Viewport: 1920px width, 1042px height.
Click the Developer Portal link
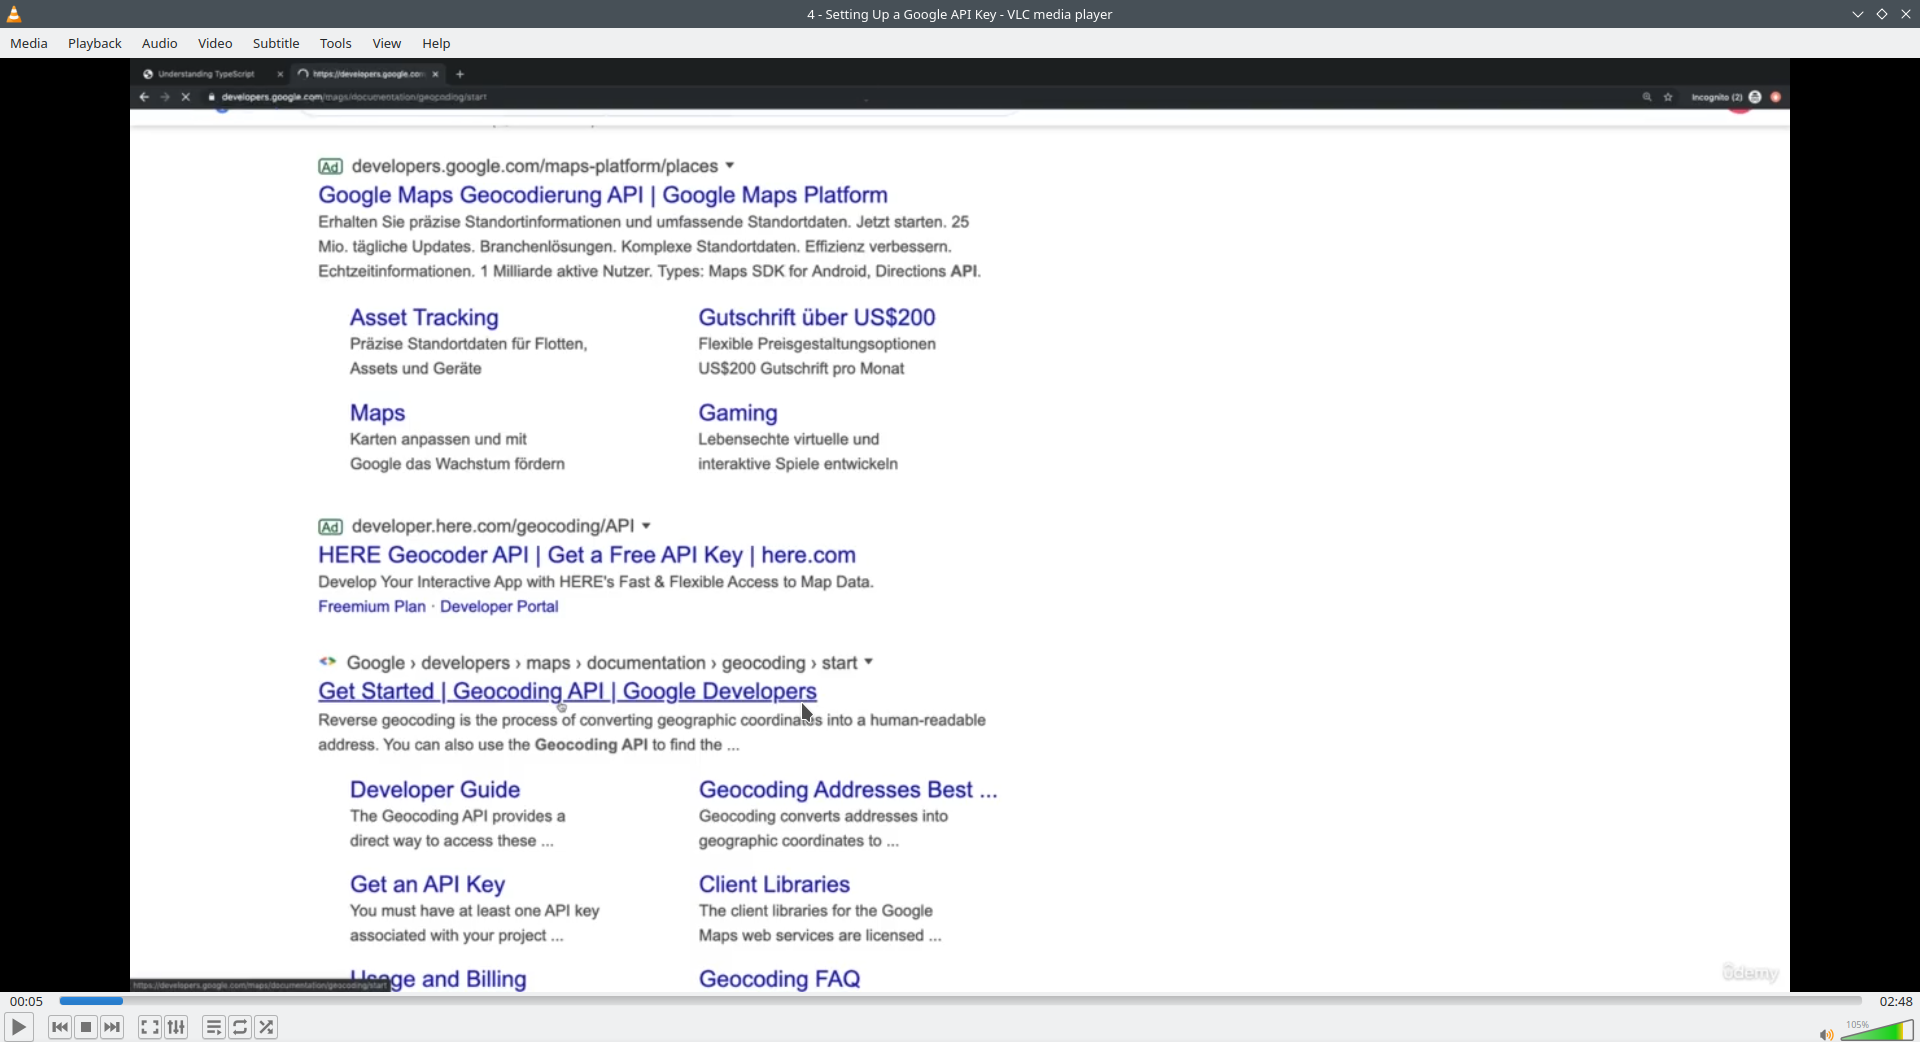(x=499, y=607)
